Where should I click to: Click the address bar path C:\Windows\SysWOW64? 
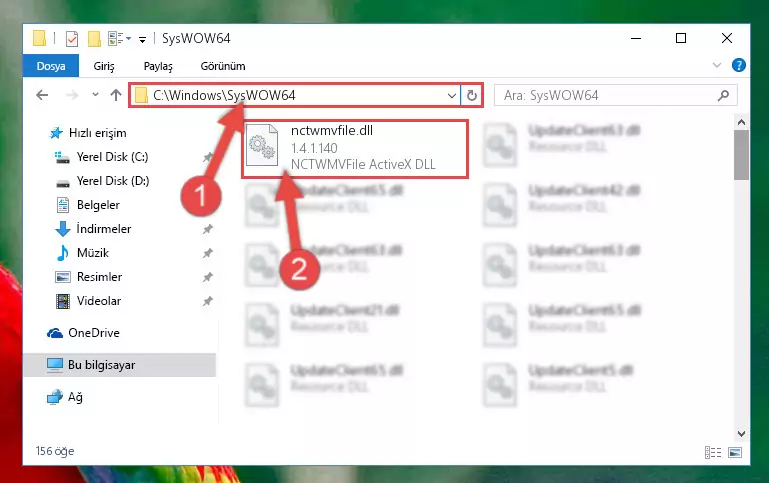(x=224, y=95)
